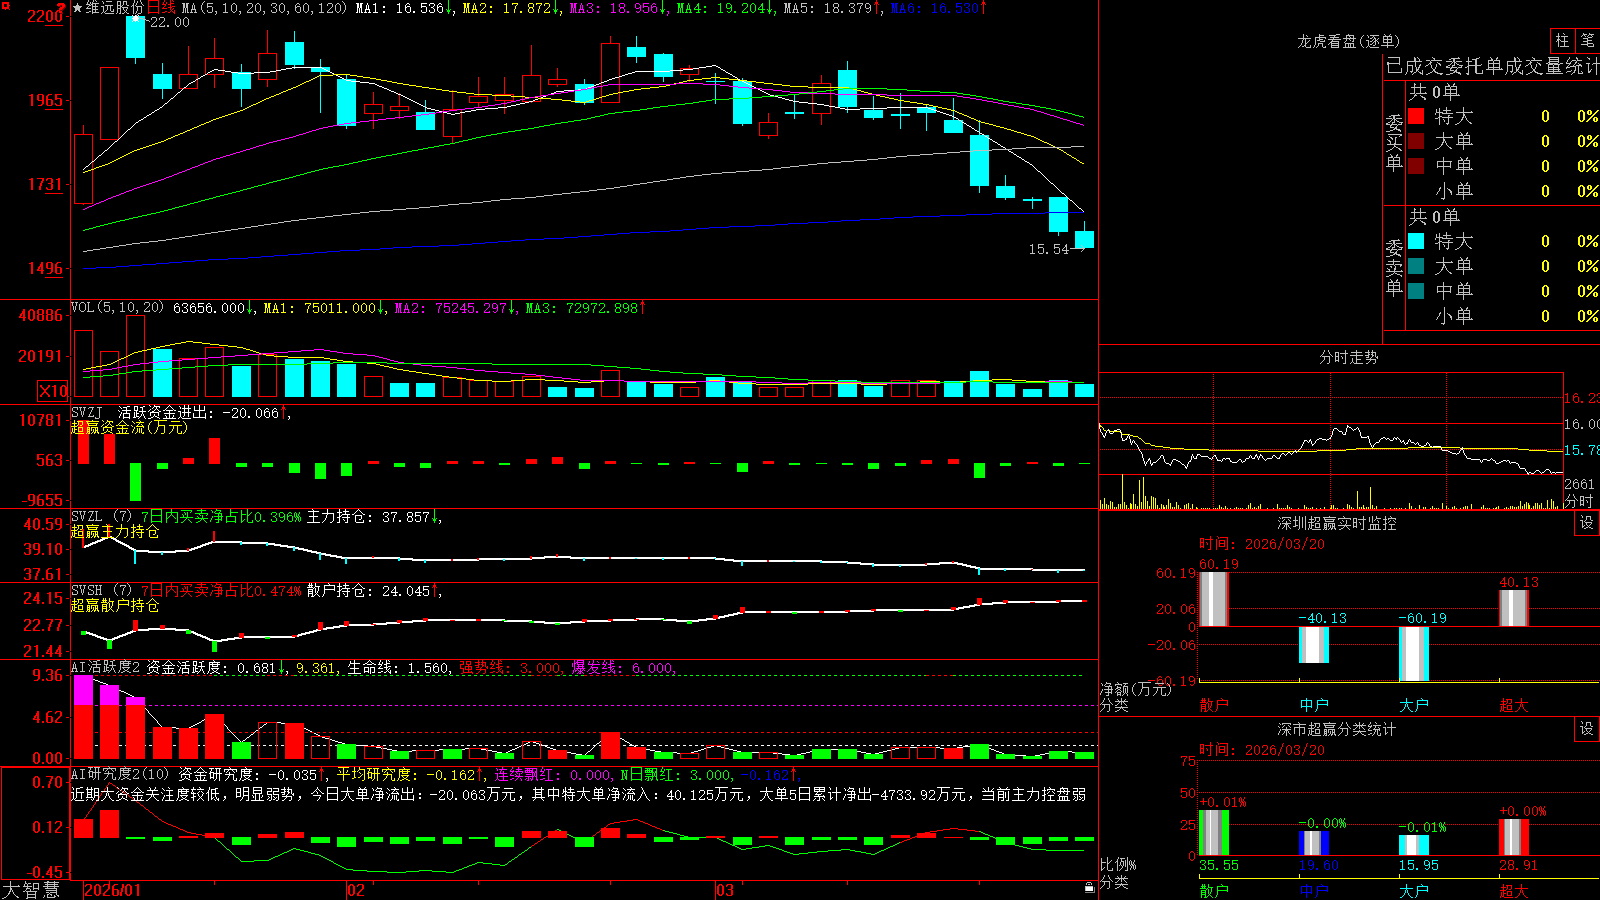
Task: Click the last cyan candlestick near 15.54
Action: click(x=1084, y=239)
